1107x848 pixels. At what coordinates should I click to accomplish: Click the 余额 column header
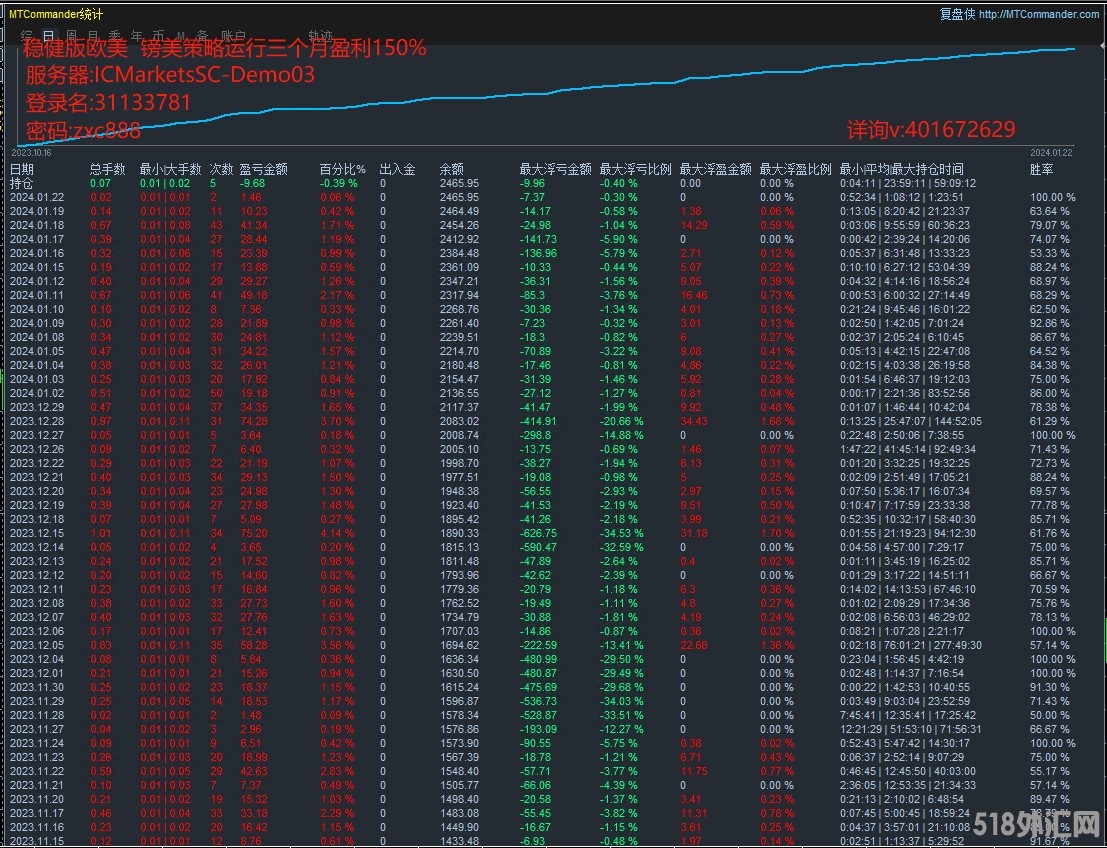pos(451,170)
